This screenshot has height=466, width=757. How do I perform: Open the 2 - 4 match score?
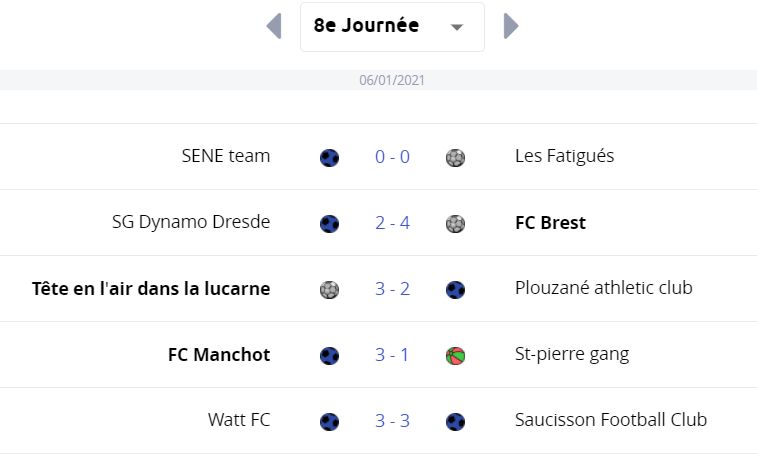click(392, 223)
